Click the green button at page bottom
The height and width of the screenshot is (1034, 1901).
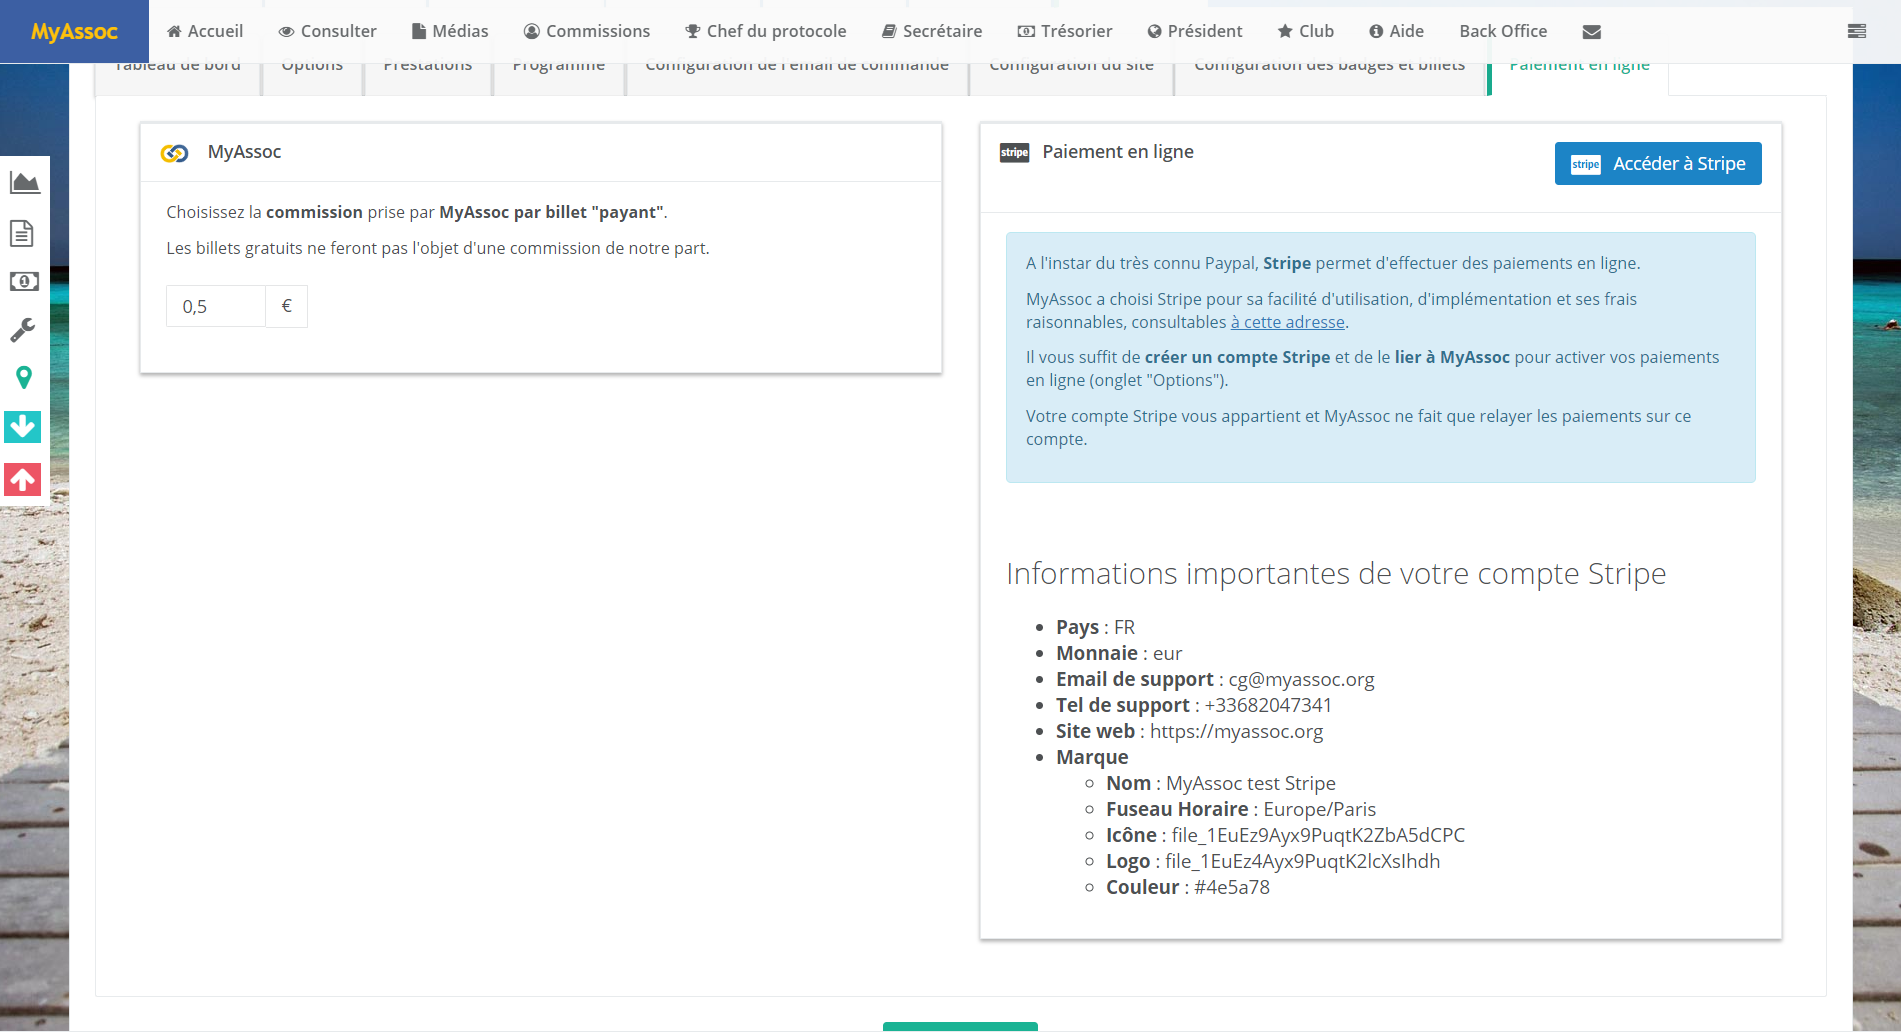coord(960,1027)
